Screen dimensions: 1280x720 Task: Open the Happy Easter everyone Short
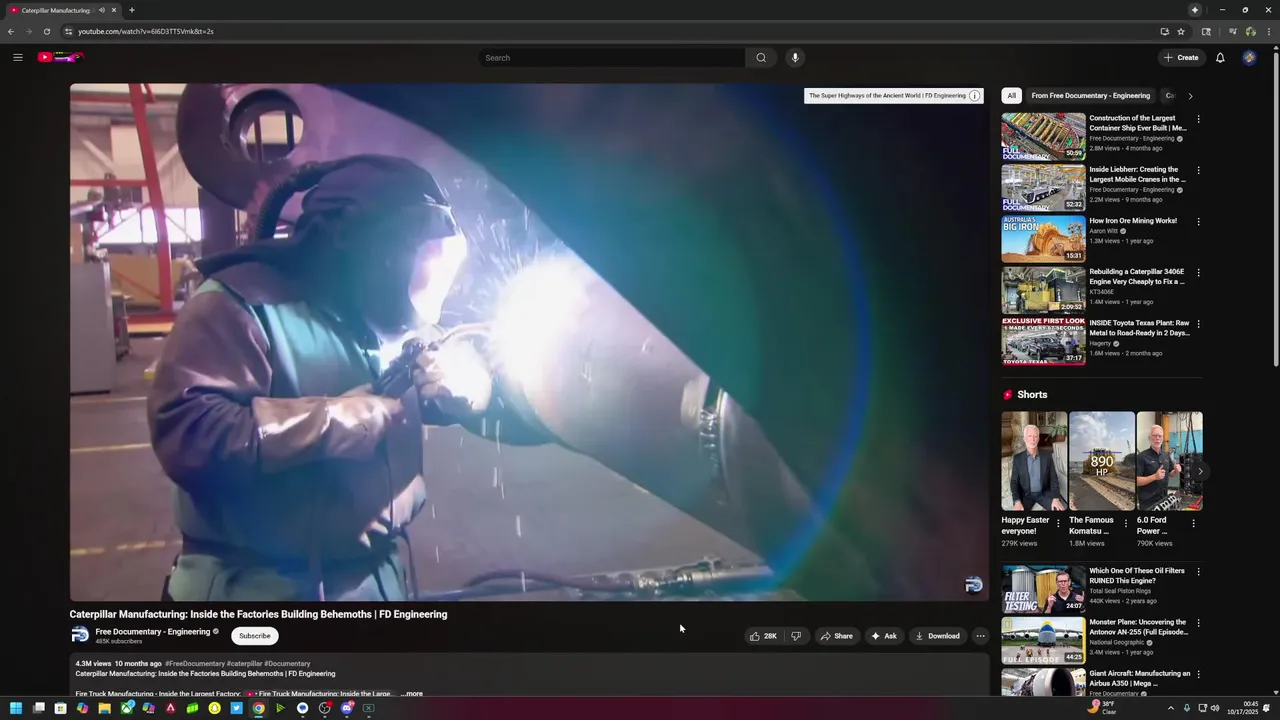(1034, 461)
